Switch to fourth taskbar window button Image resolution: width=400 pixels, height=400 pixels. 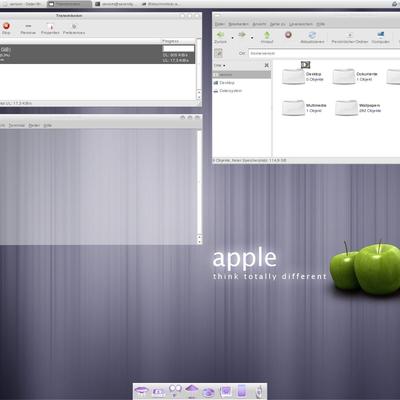click(x=162, y=4)
